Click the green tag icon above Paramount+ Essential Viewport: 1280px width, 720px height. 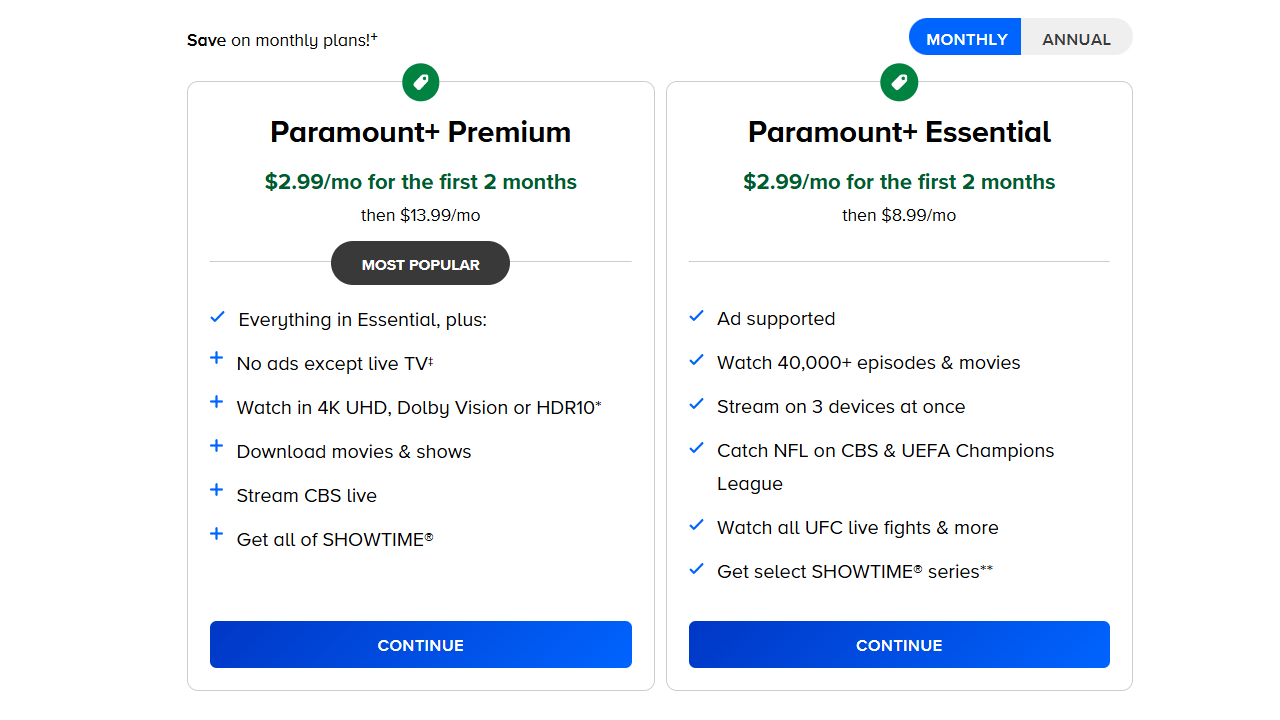[899, 82]
